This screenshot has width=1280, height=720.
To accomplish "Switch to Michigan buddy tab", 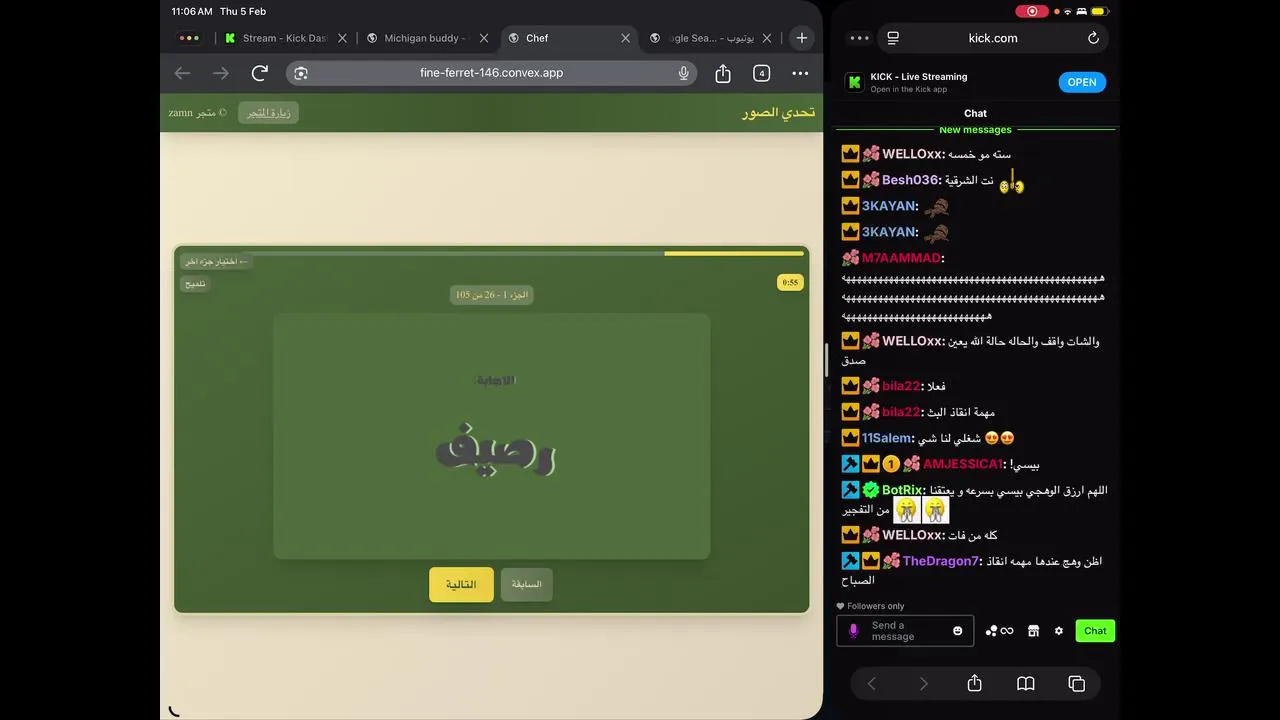I will pyautogui.click(x=427, y=38).
